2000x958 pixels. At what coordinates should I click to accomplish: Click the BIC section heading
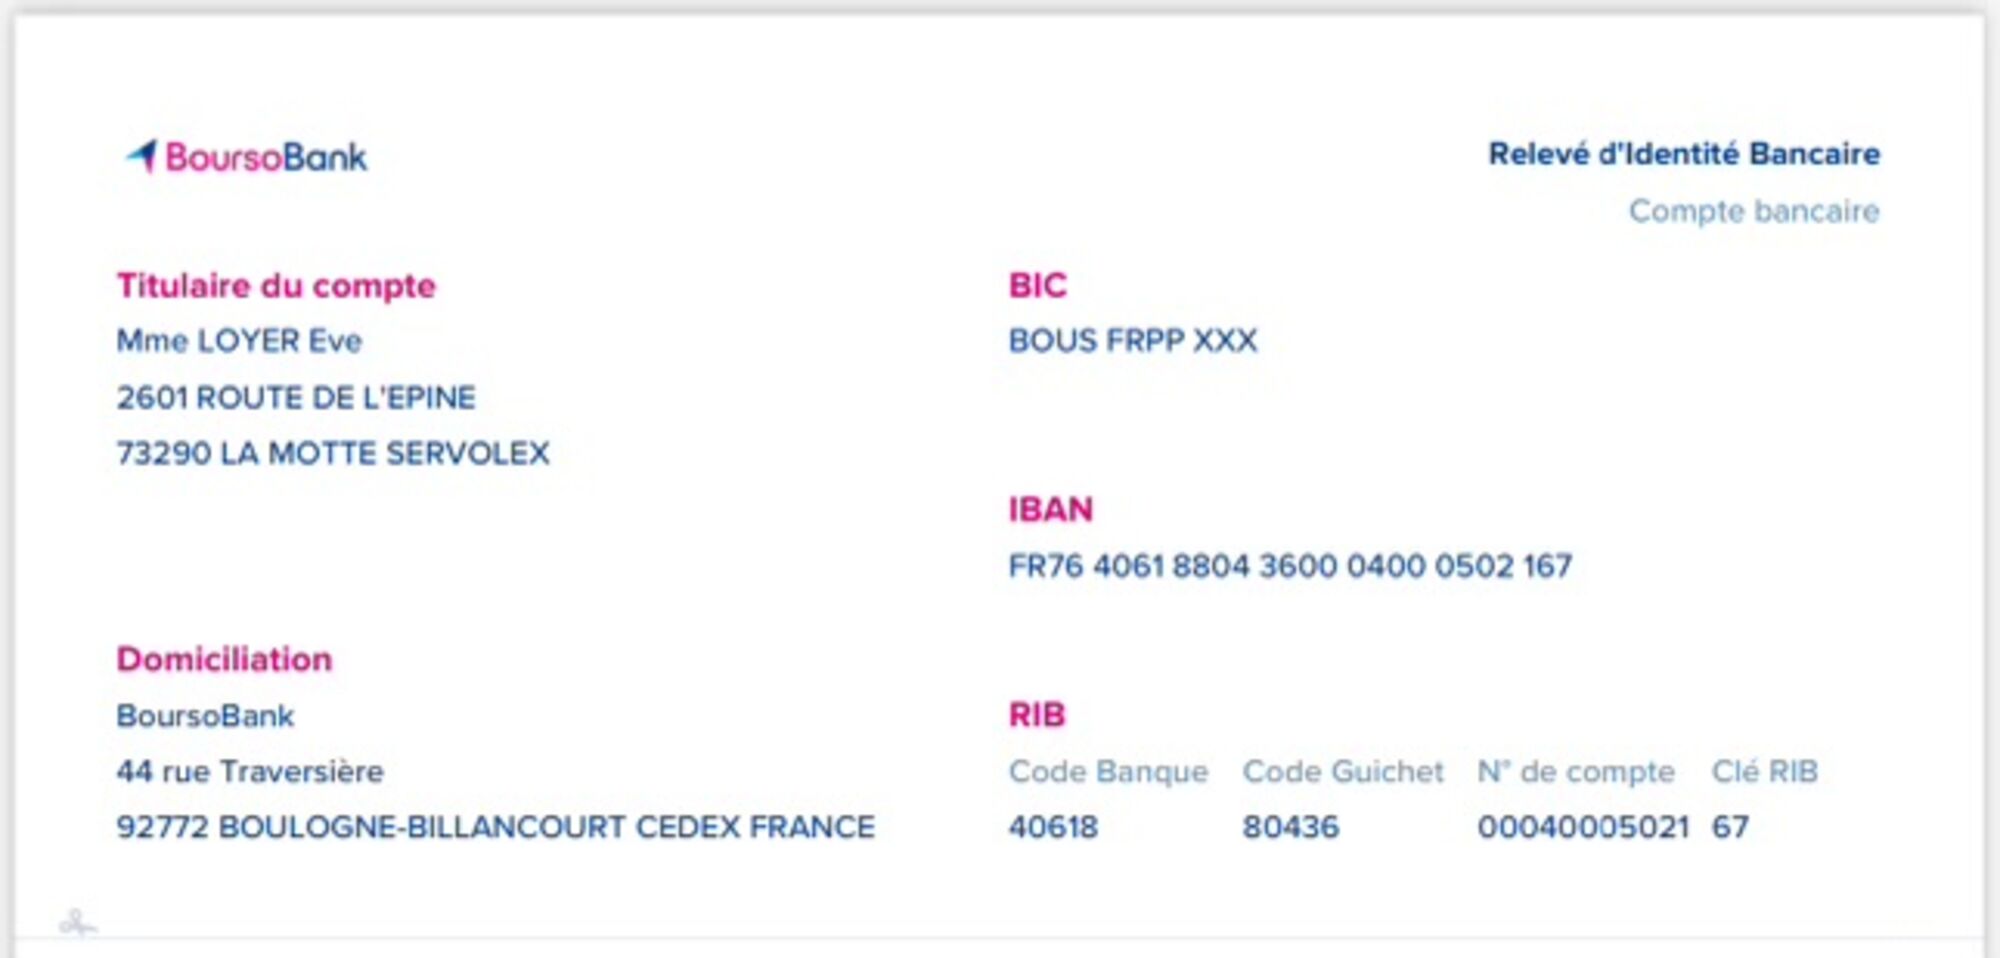click(x=1037, y=286)
